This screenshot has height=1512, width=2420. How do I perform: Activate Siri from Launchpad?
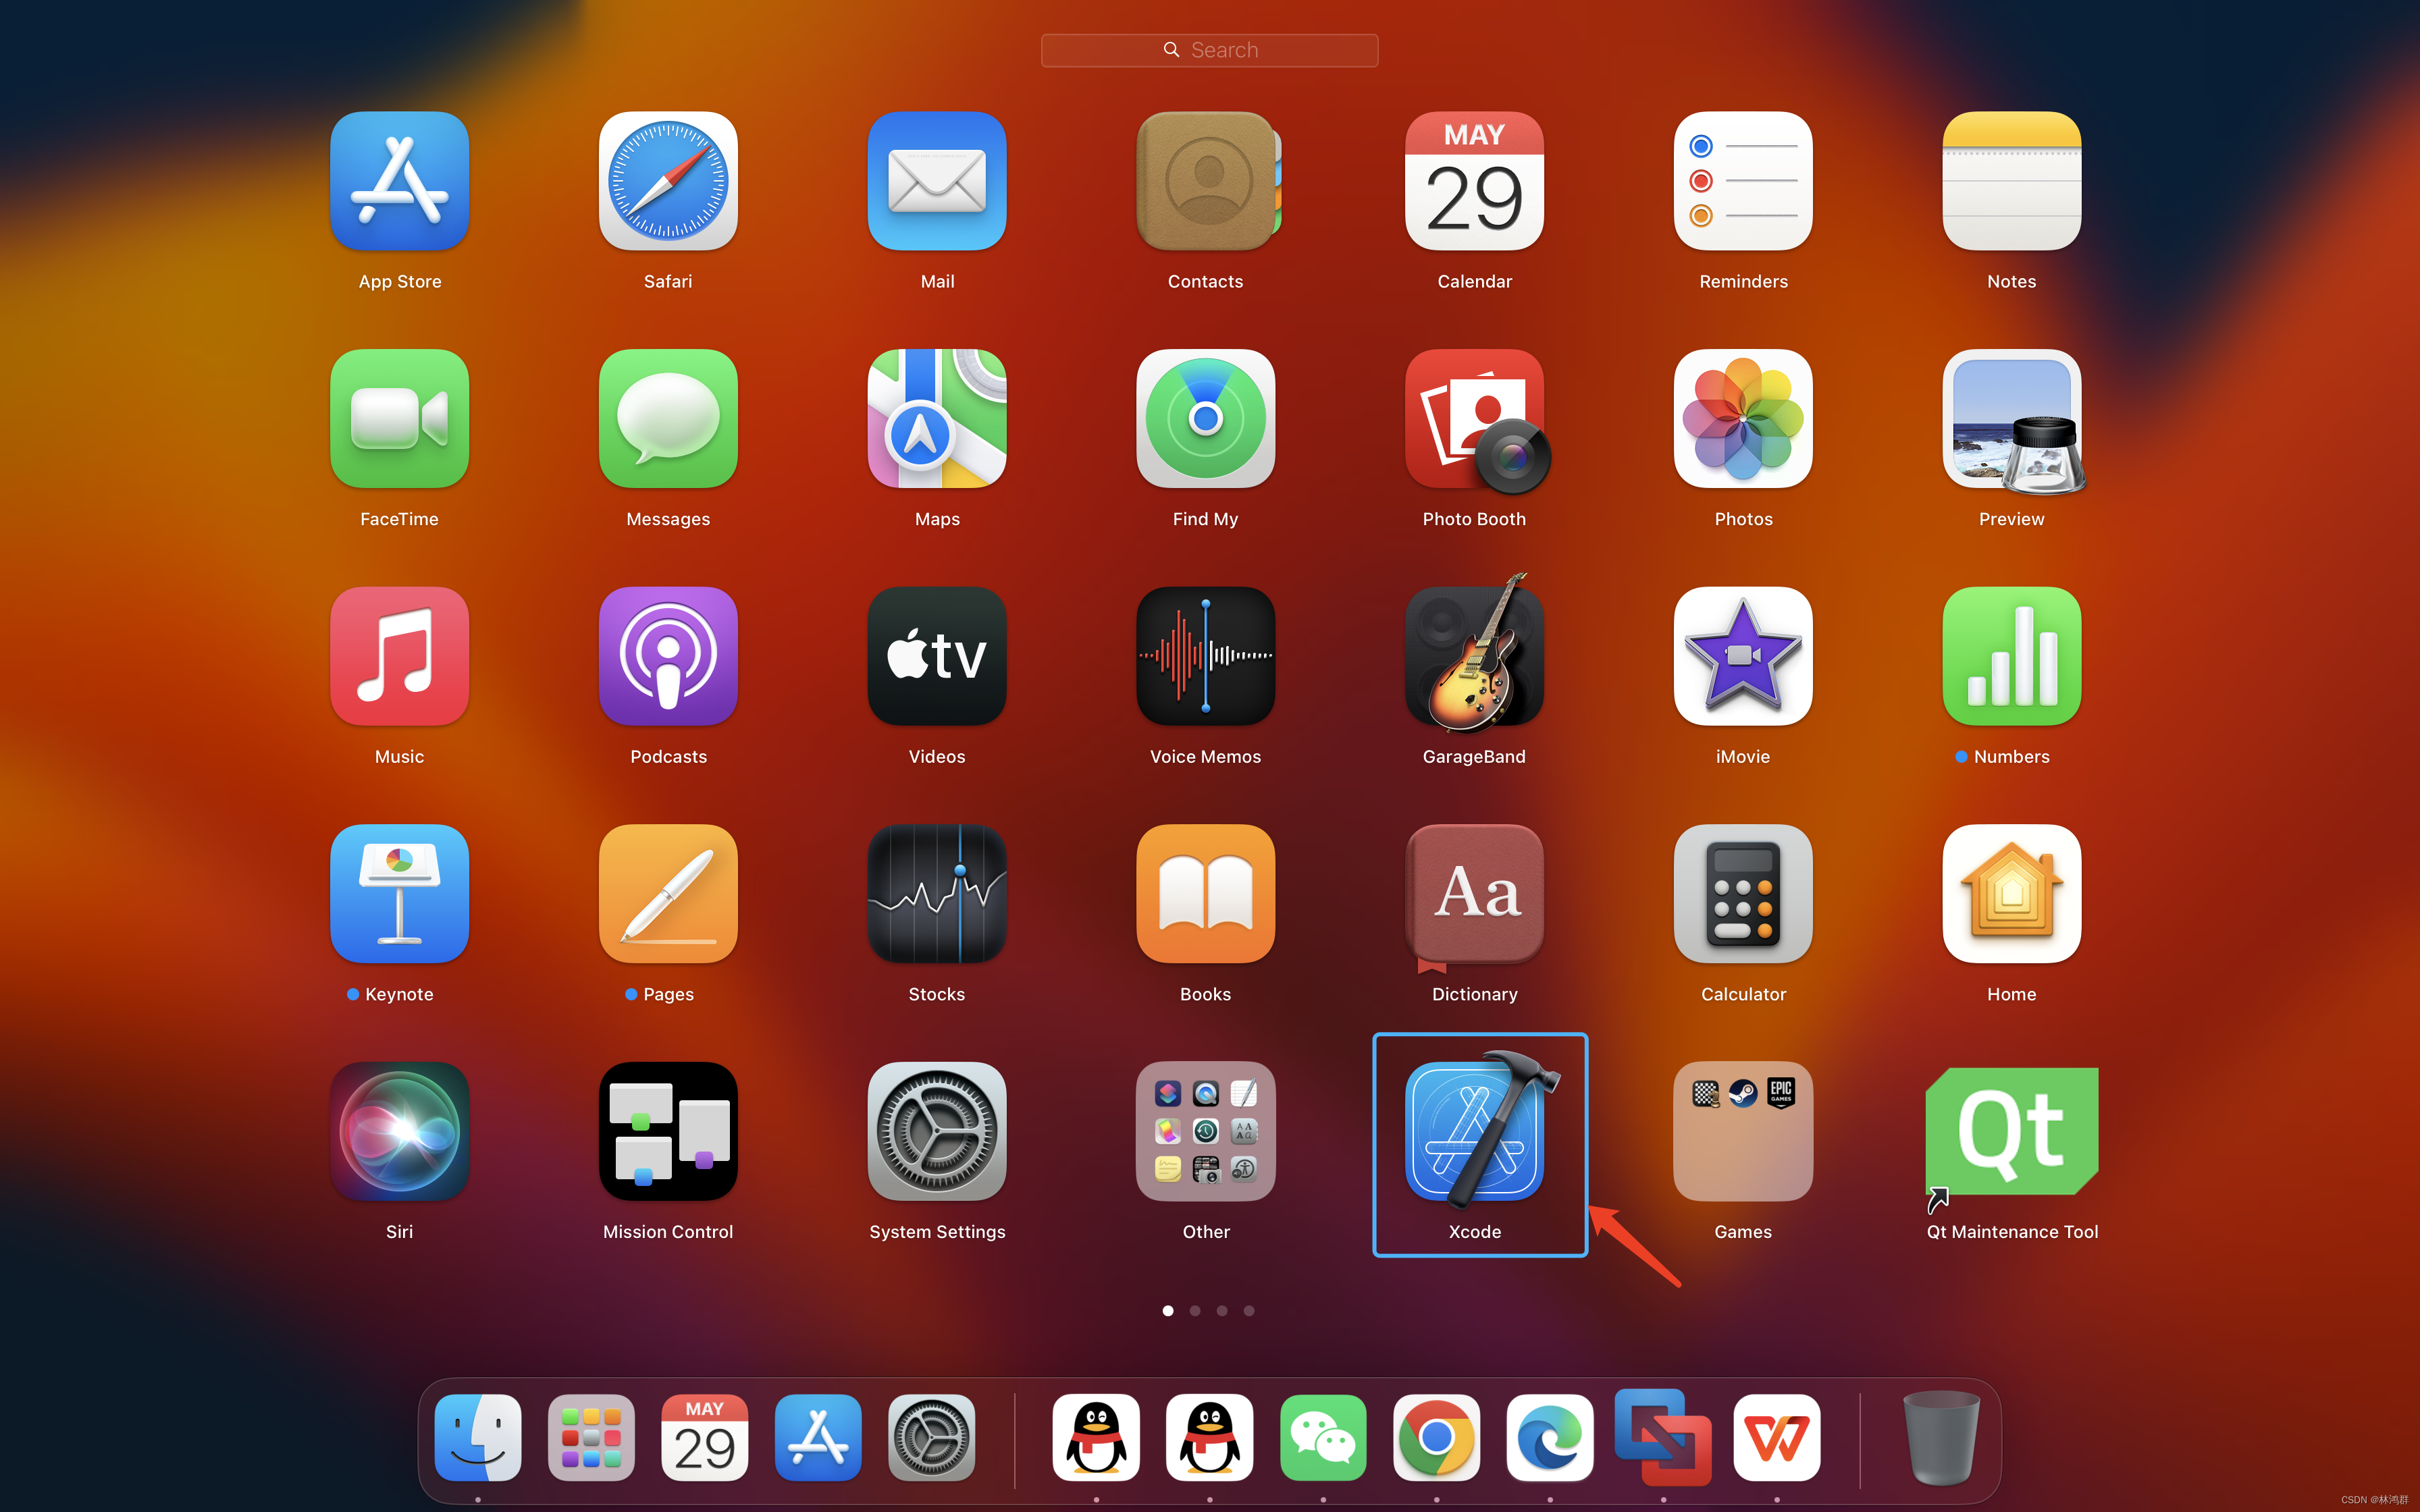click(x=399, y=1131)
